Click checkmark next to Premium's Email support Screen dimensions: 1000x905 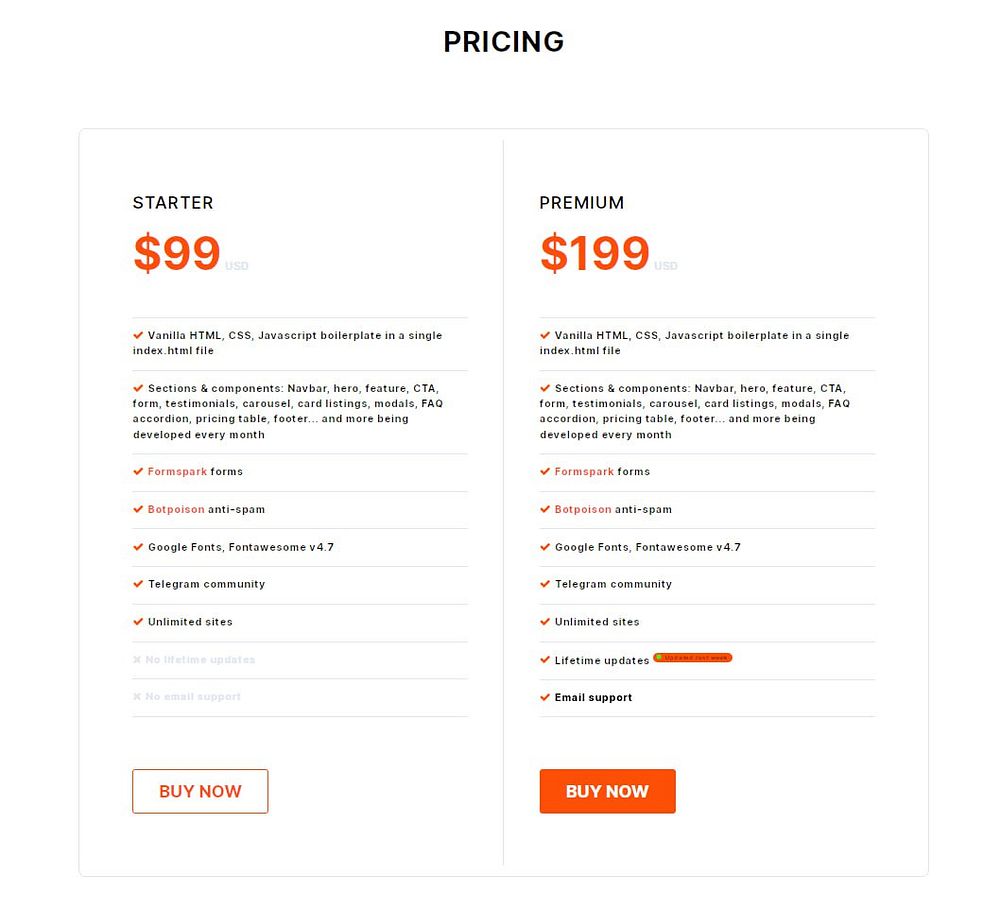[x=545, y=697]
